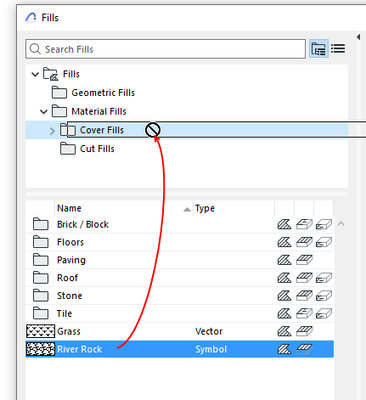Screen dimensions: 366x400
Task: Click cut fill icon in Stone row
Action: point(324,296)
